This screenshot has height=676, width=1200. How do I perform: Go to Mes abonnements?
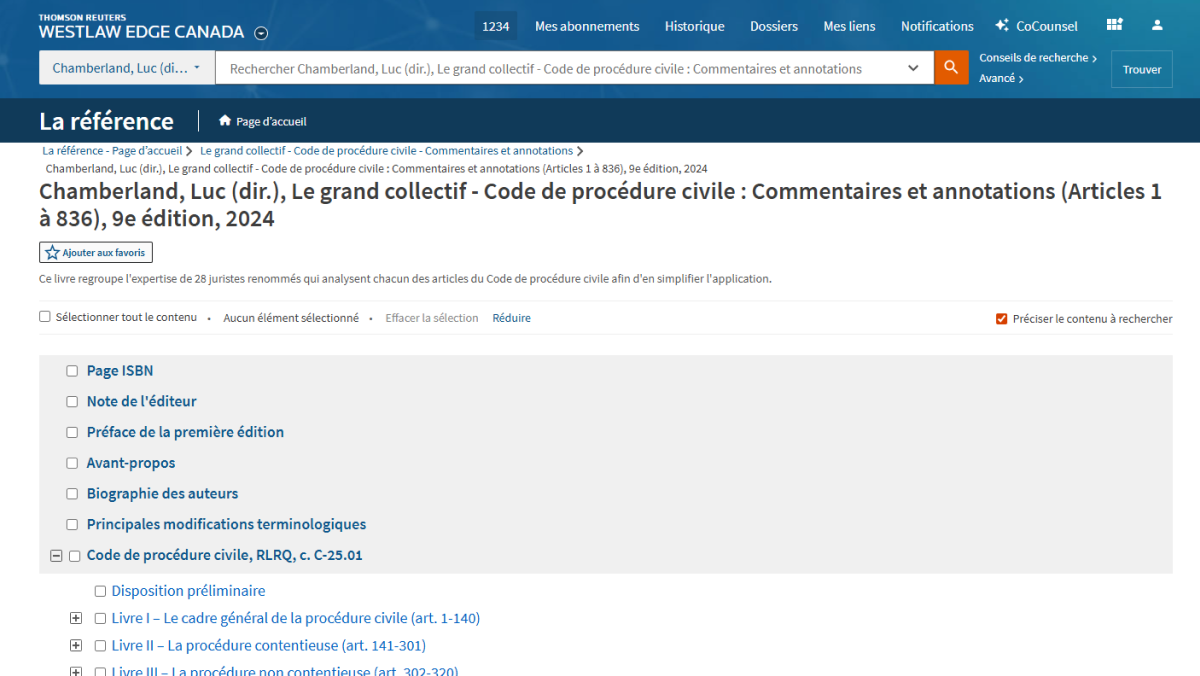point(587,26)
